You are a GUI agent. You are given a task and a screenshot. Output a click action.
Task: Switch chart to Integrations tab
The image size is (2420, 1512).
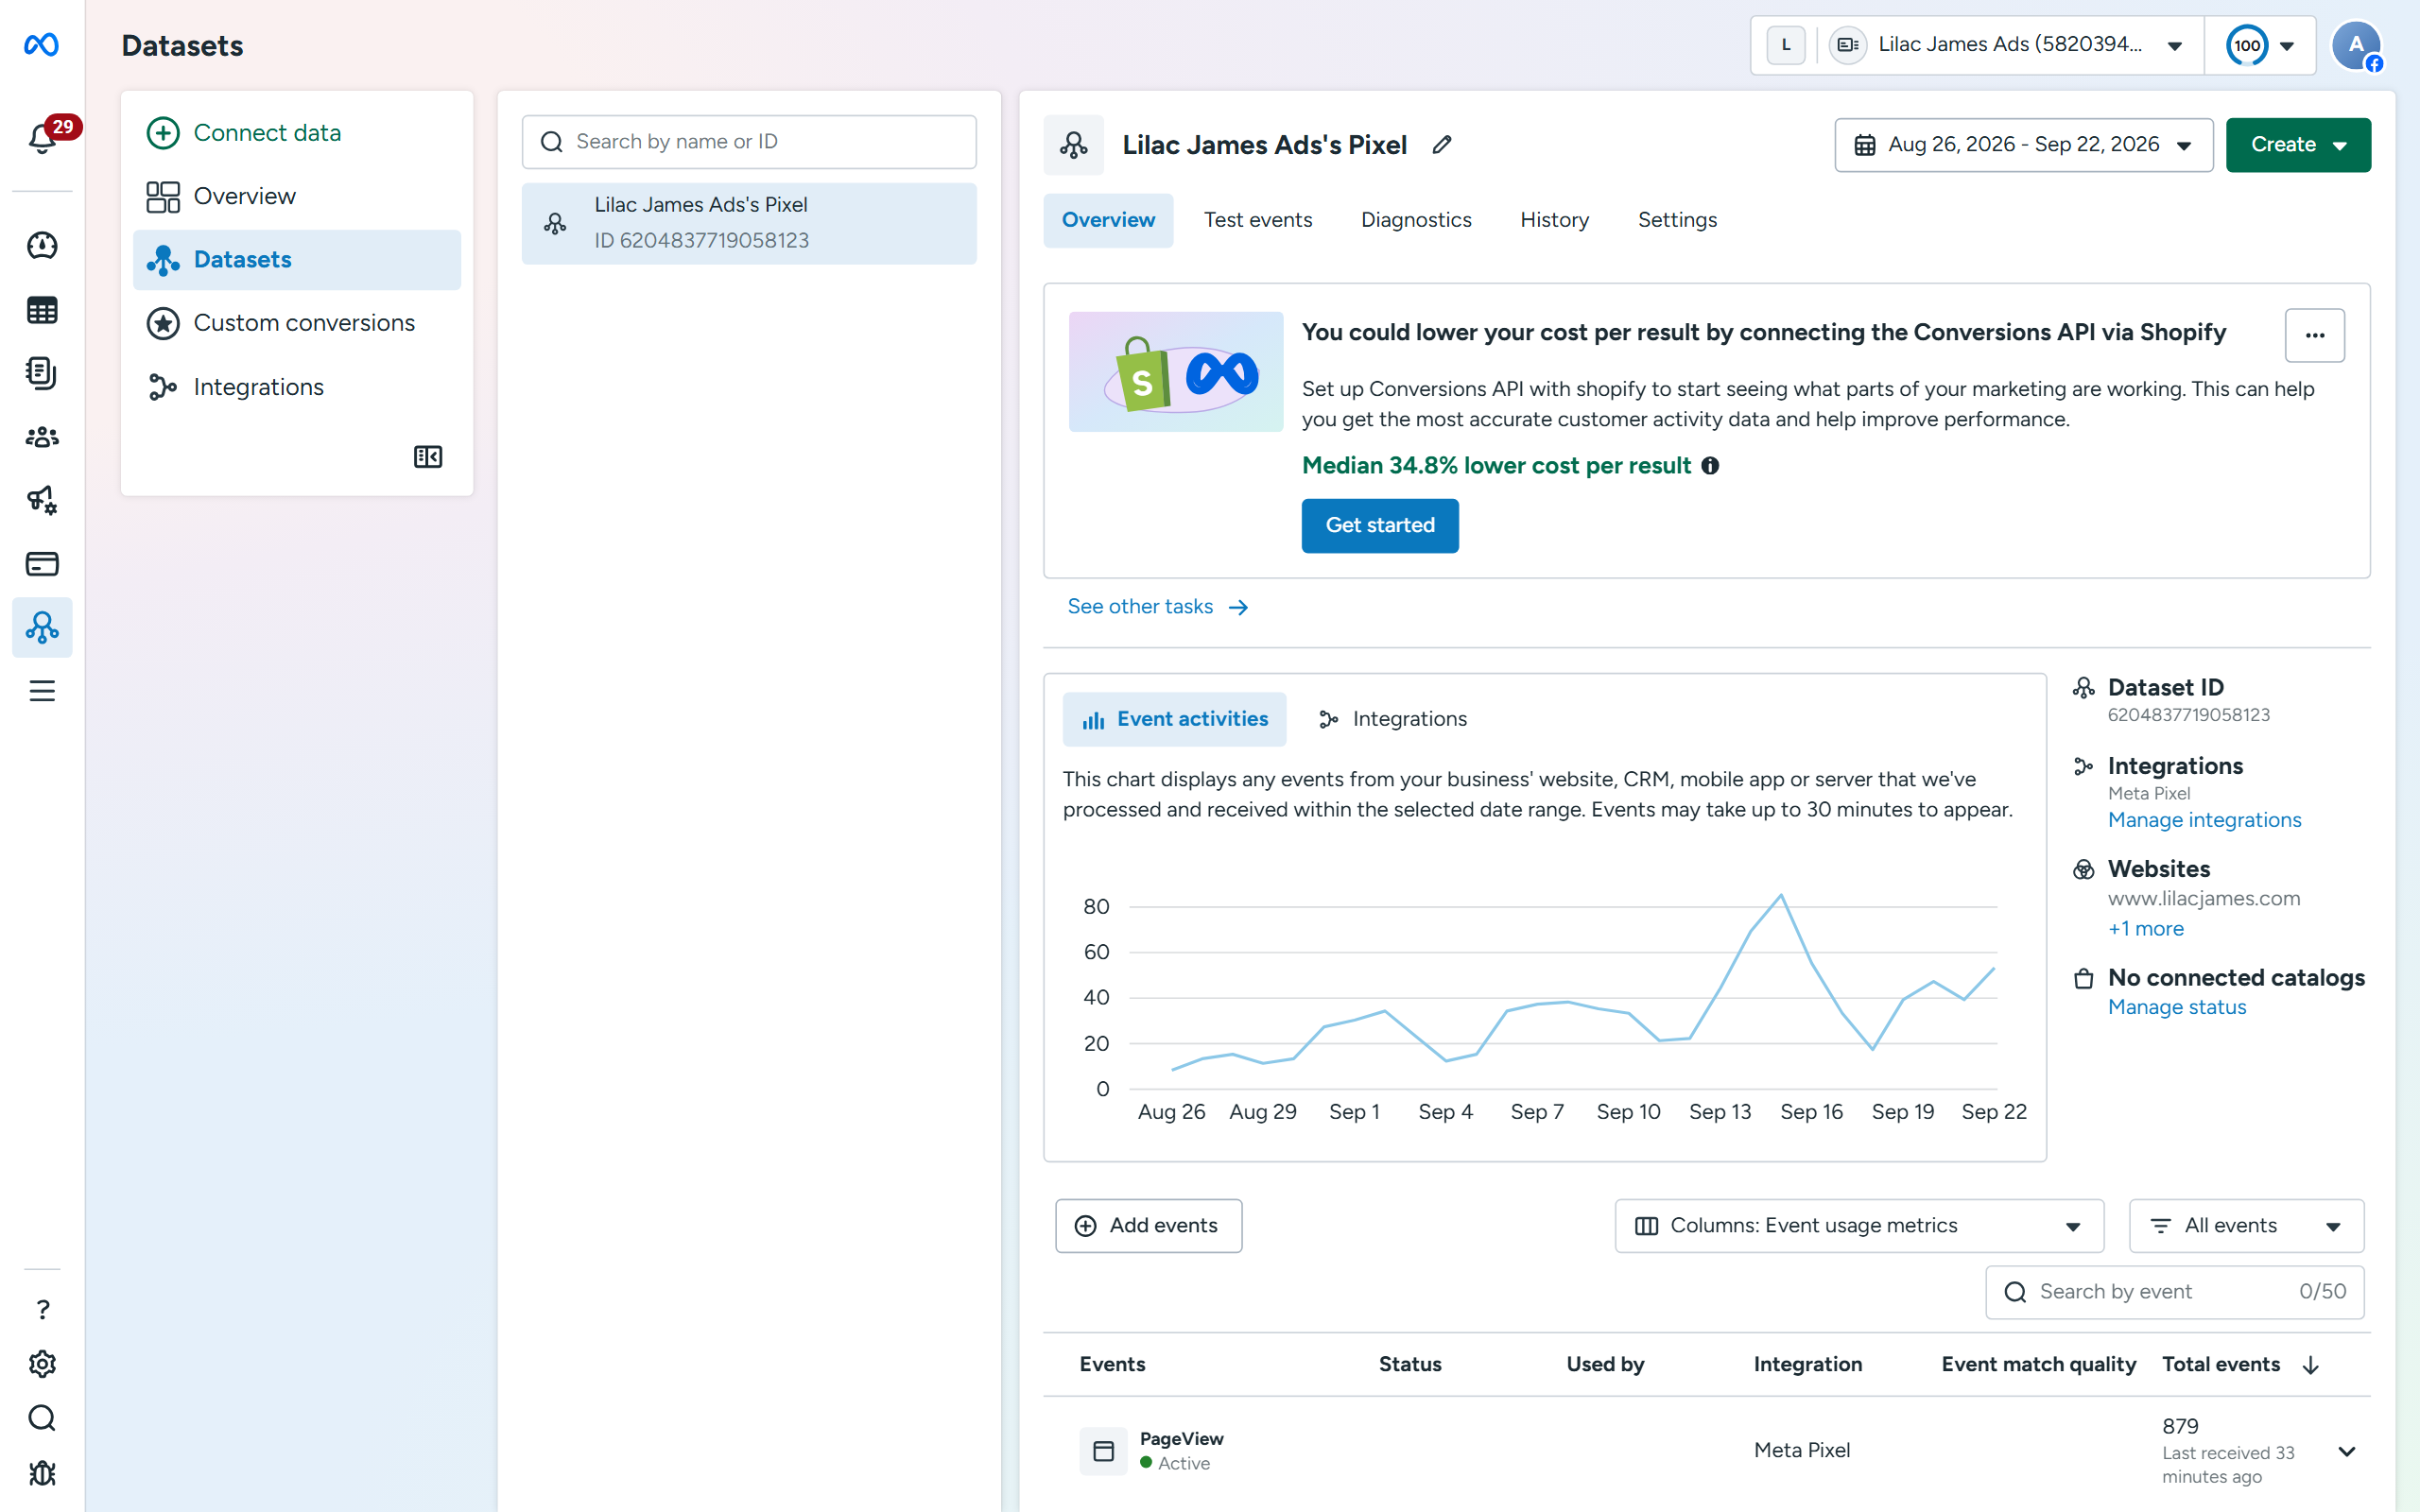[x=1393, y=719]
